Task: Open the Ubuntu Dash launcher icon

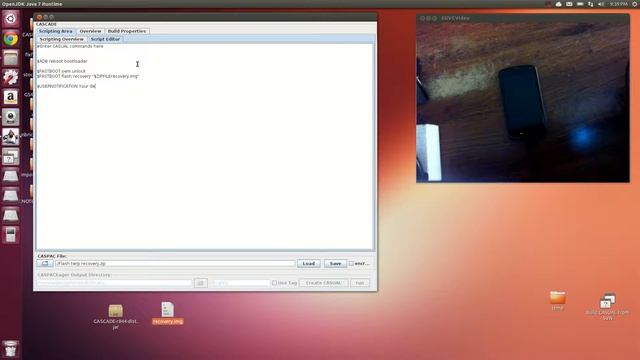Action: (11, 19)
